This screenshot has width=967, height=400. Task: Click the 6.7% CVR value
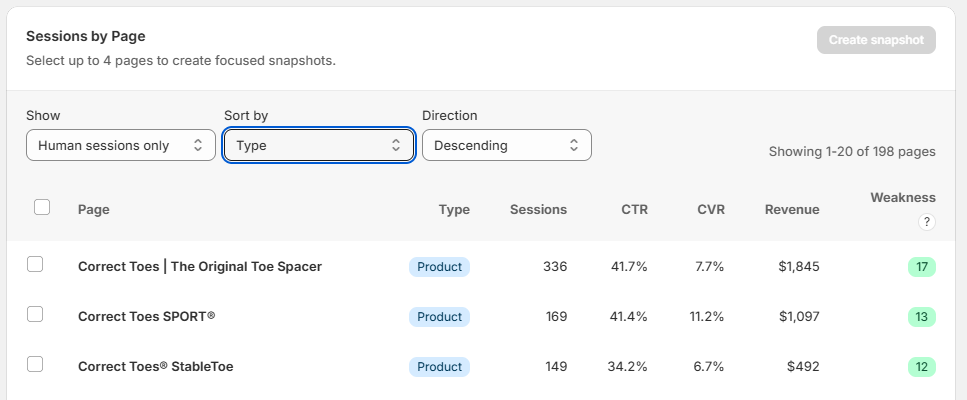tap(709, 367)
